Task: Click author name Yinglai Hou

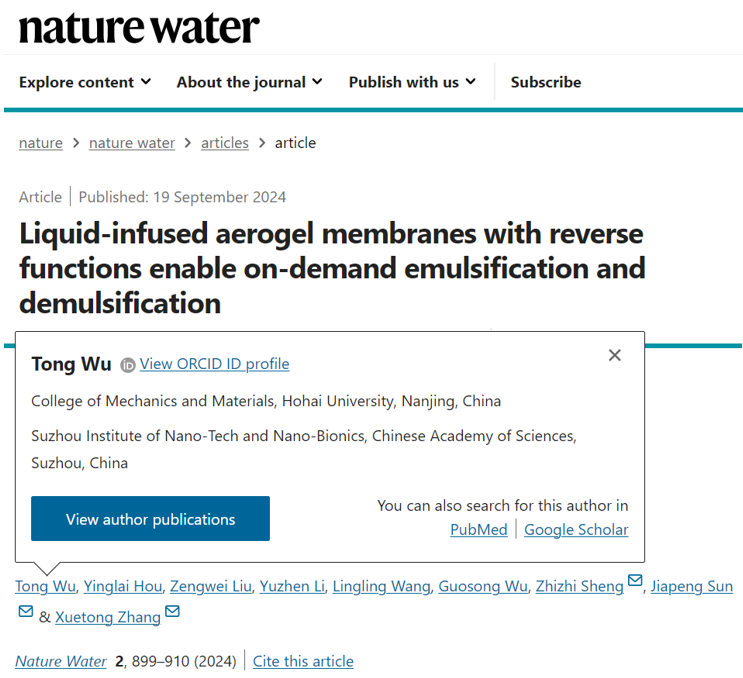Action: (x=123, y=586)
